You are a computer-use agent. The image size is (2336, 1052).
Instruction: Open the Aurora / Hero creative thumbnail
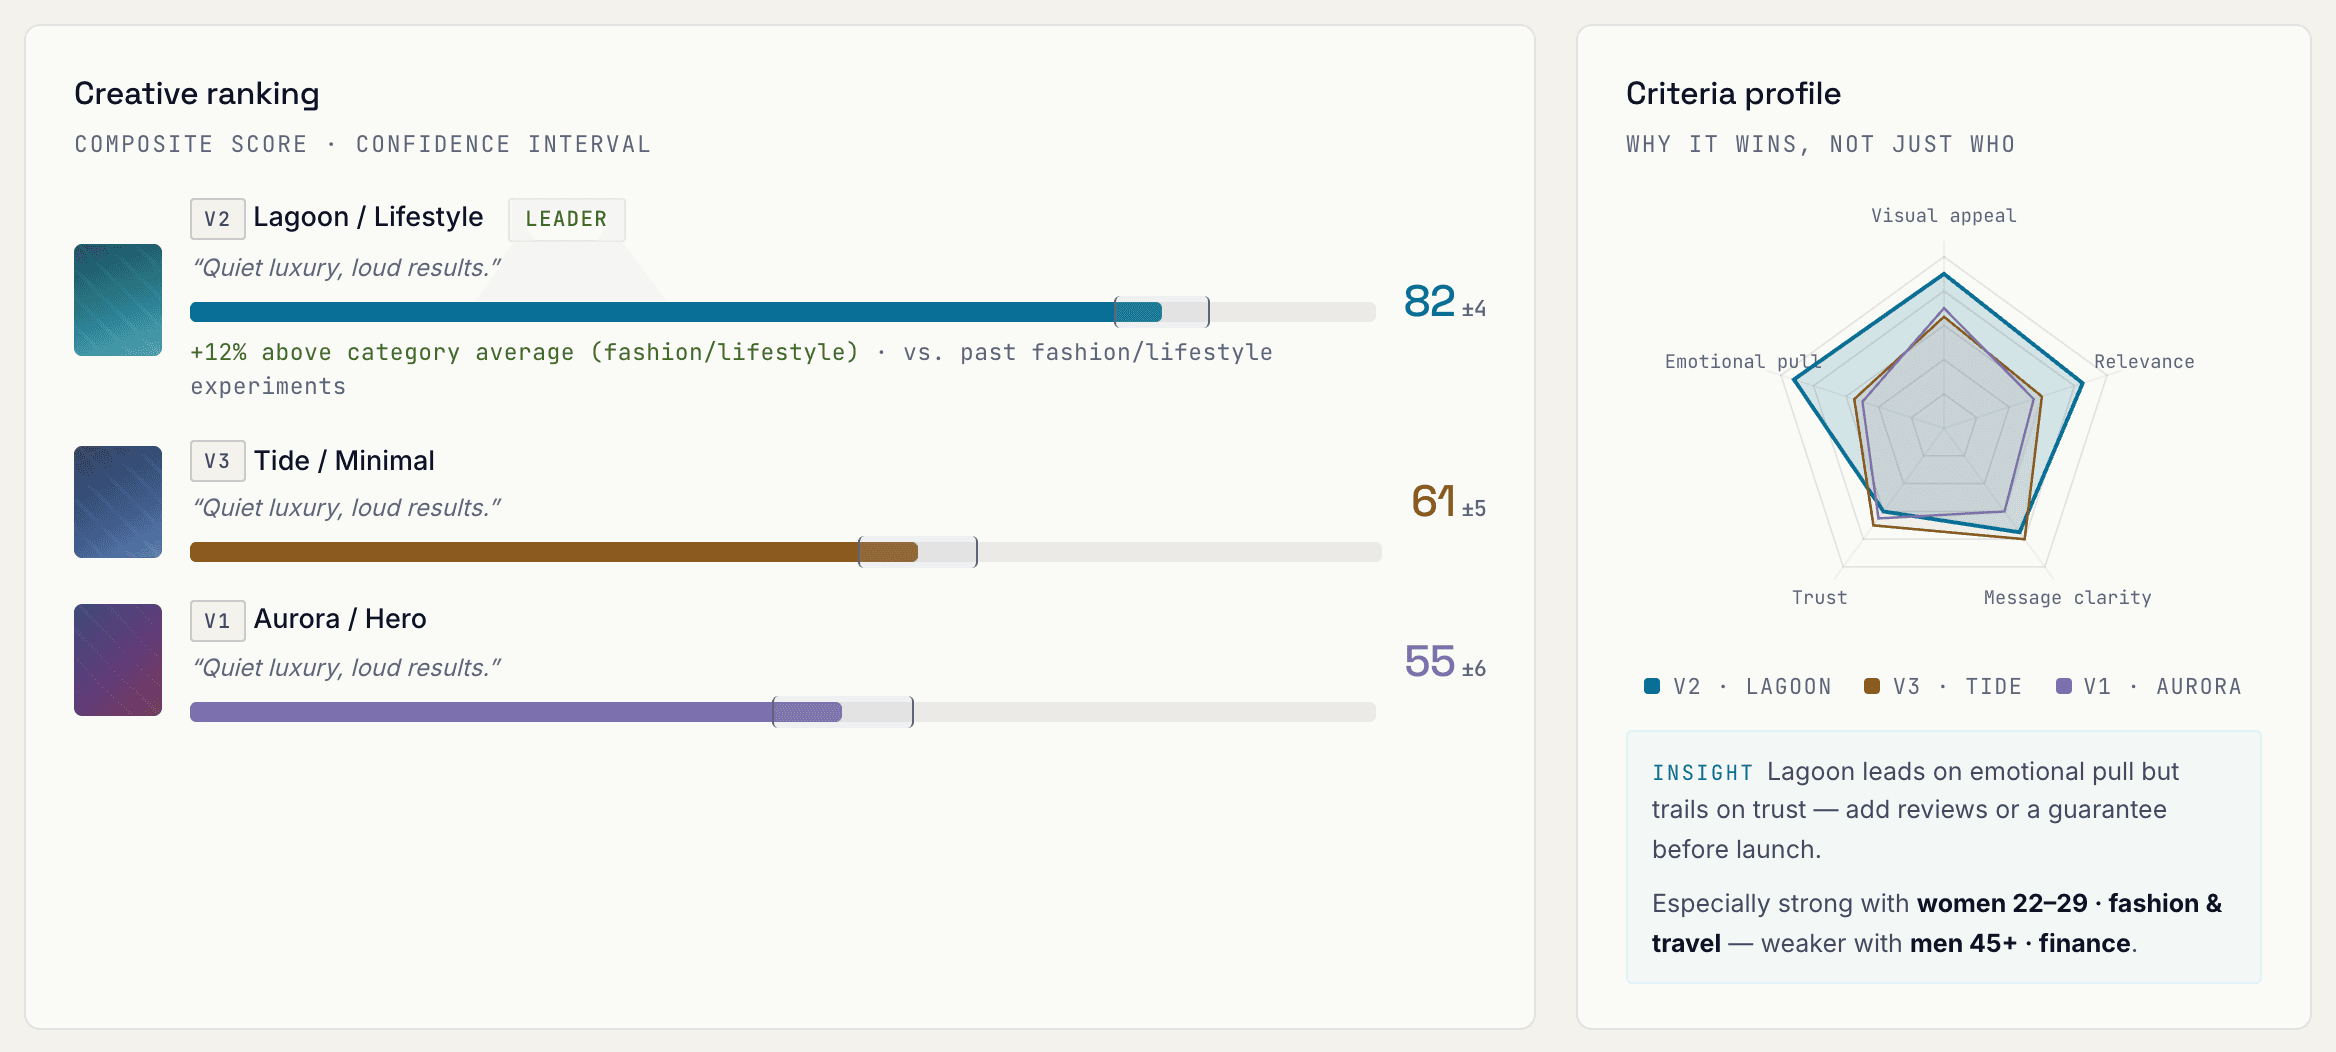(x=118, y=660)
